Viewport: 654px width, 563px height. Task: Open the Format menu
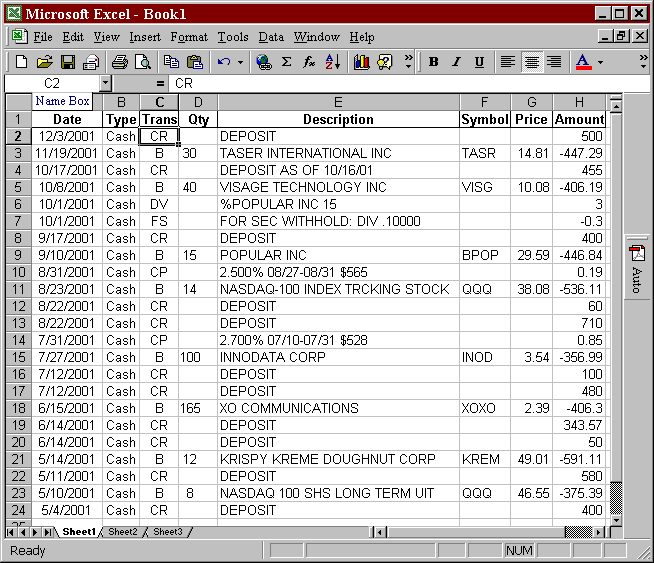click(x=189, y=37)
